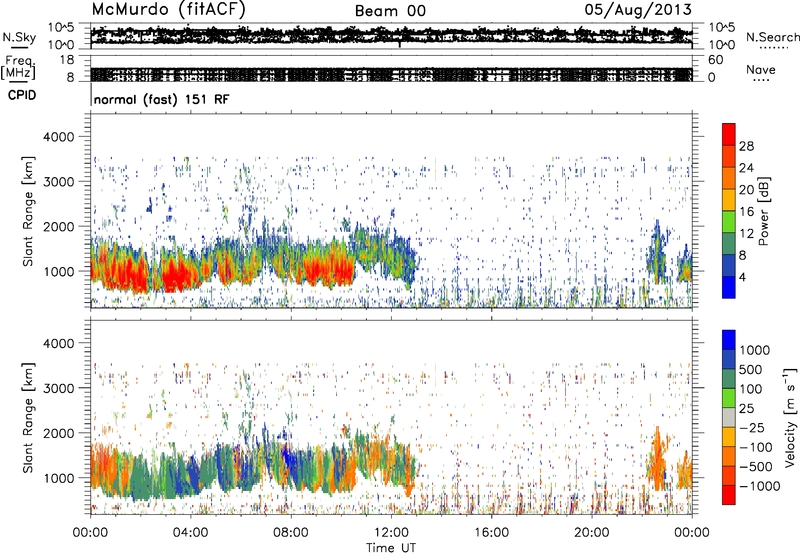The image size is (800, 554).
Task: Click the 'Slant Range [km]' label of the power panel
Action: (x=28, y=211)
